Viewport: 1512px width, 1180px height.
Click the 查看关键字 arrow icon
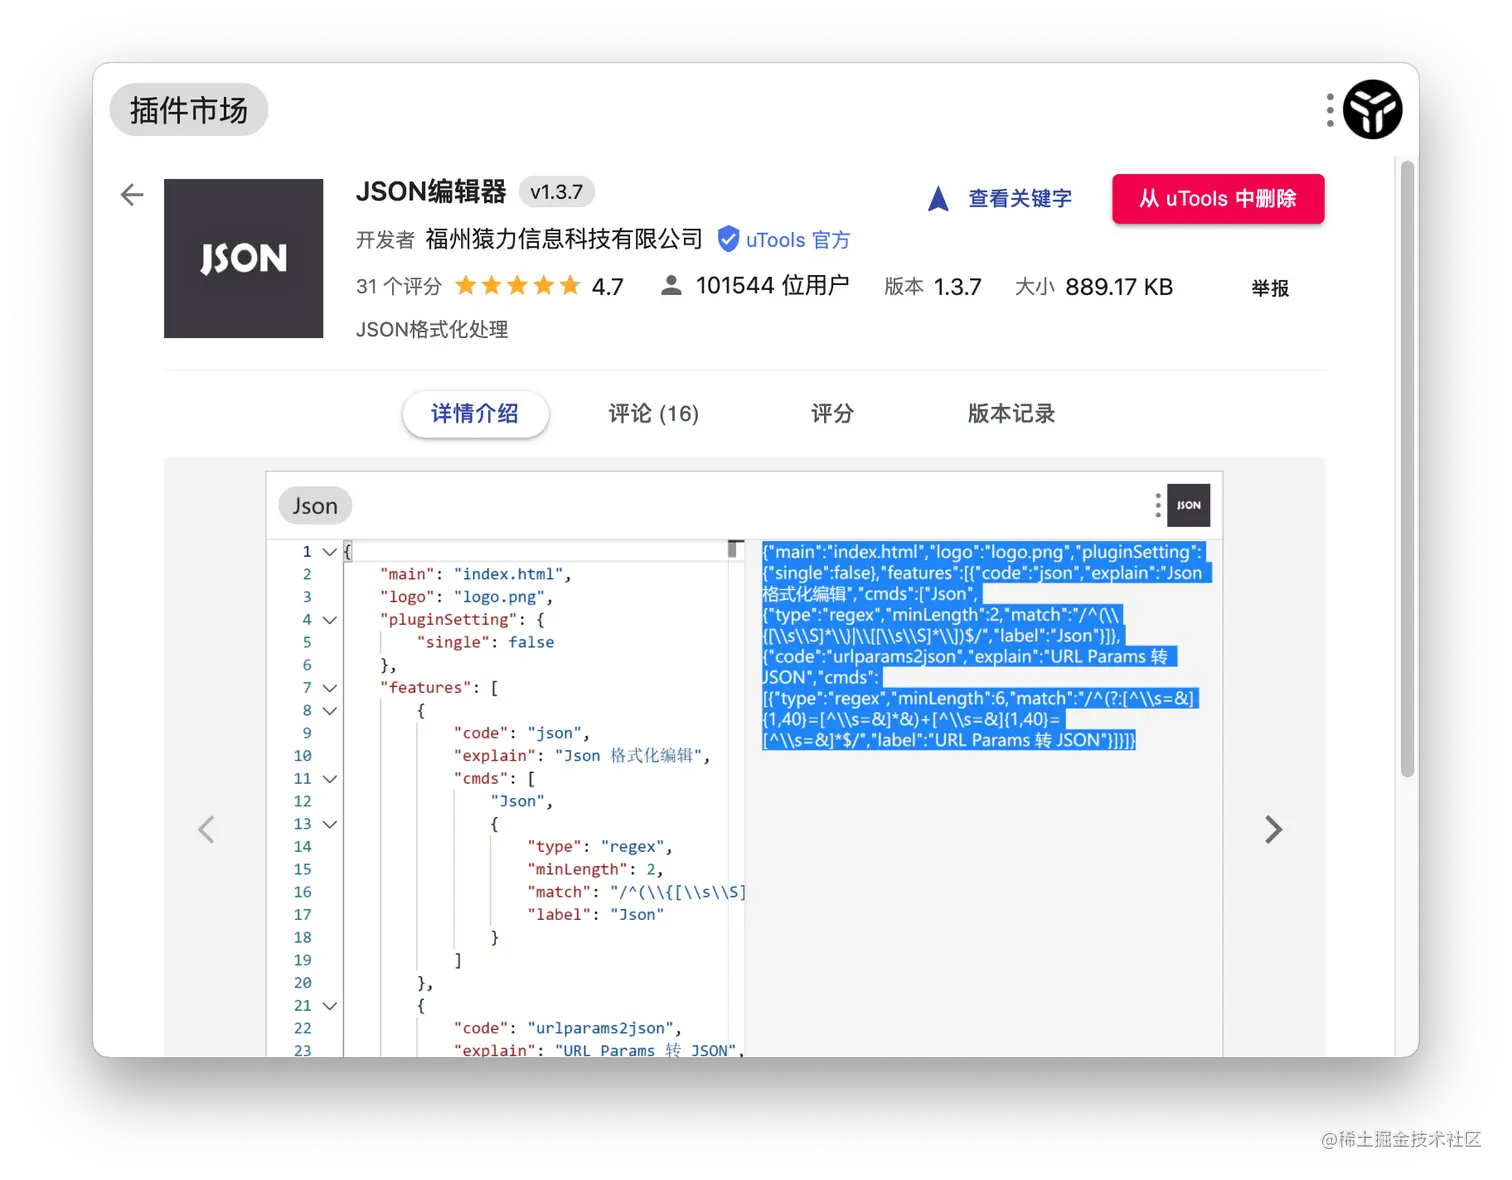(x=938, y=199)
